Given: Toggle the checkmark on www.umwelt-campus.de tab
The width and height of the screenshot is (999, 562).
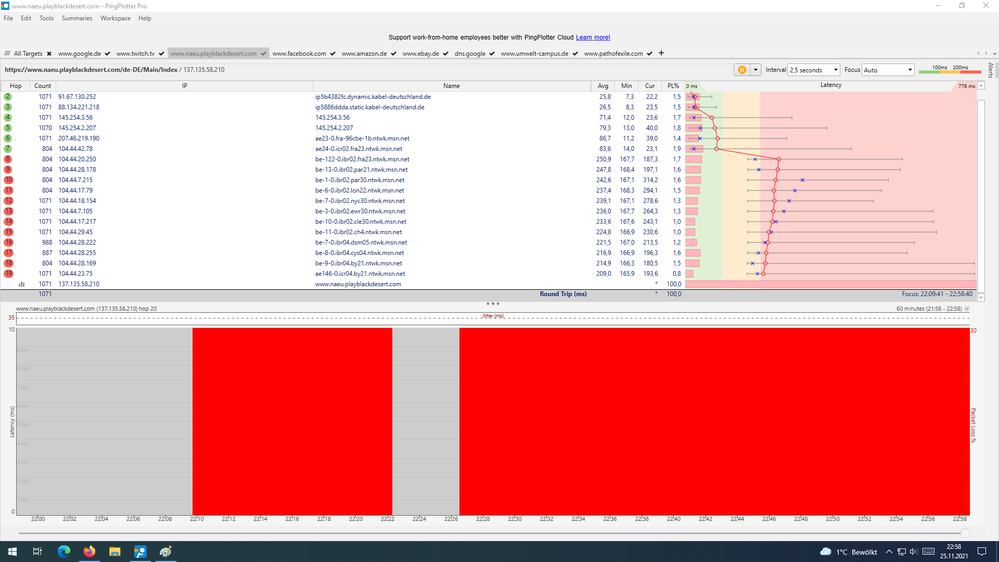Looking at the screenshot, I should click(x=575, y=54).
